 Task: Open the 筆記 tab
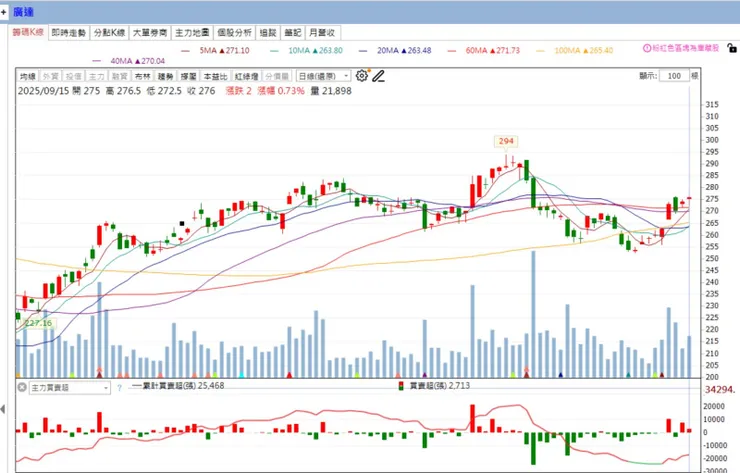[293, 33]
